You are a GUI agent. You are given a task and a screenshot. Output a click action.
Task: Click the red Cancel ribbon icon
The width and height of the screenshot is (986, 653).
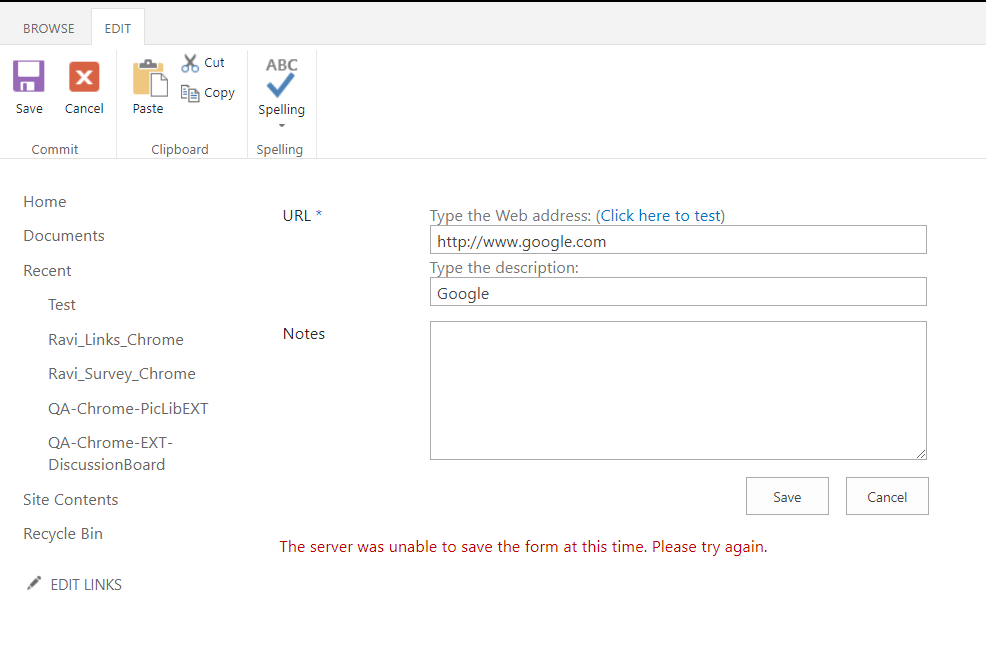[x=84, y=77]
